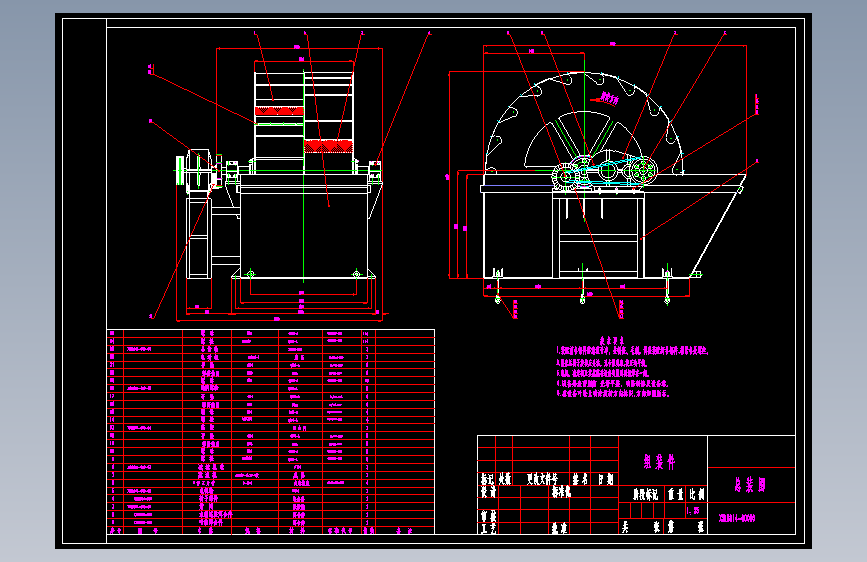Click the 日期 date column header
The image size is (867, 562).
605,479
